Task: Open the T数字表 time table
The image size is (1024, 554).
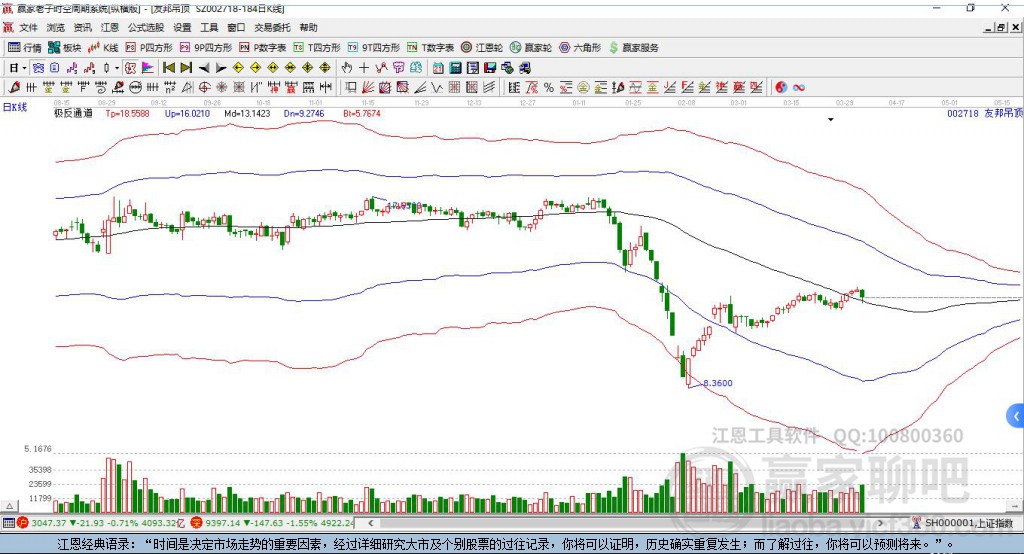Action: pos(430,48)
